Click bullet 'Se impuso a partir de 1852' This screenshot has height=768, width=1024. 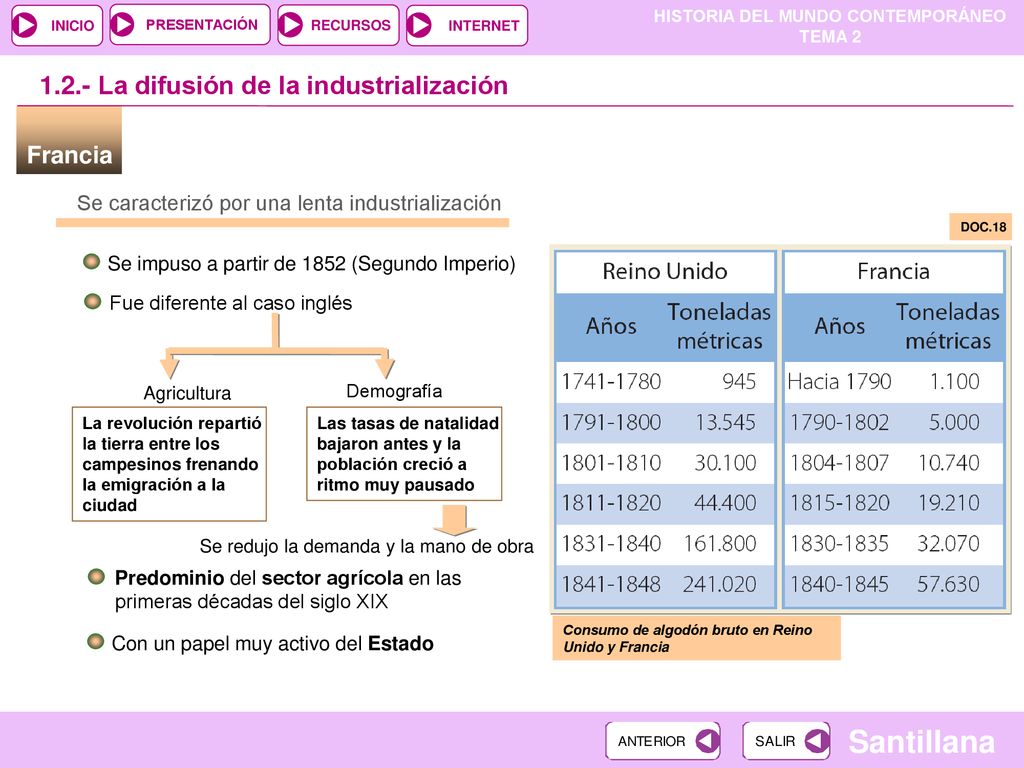[x=311, y=263]
